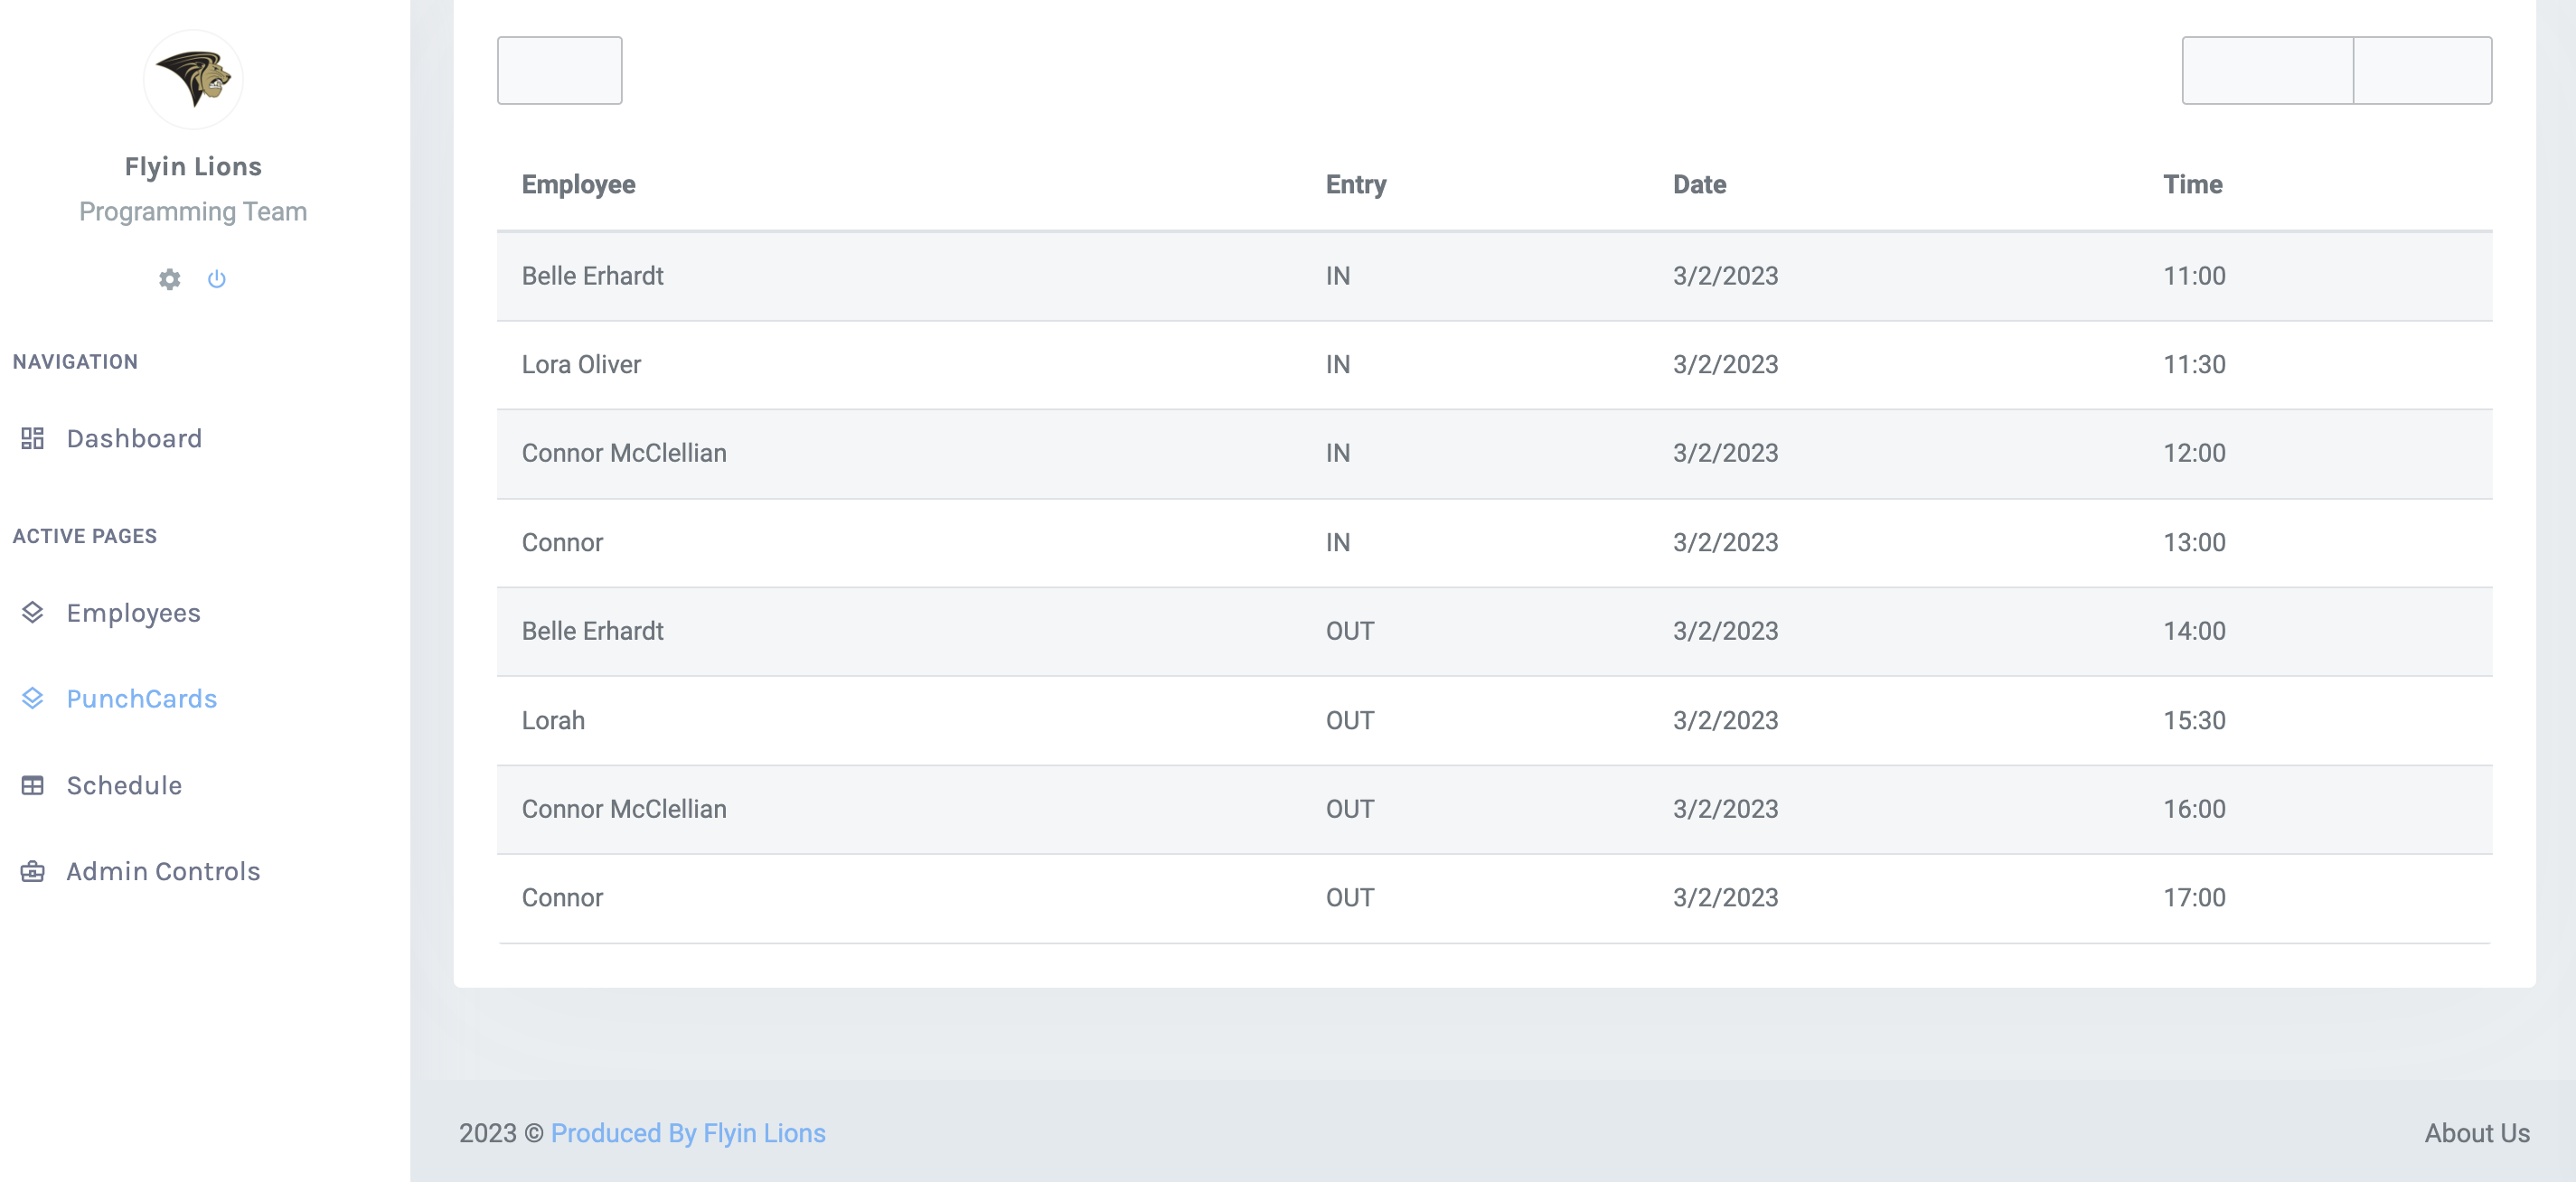The height and width of the screenshot is (1182, 2576).
Task: Open the About Us link
Action: click(2476, 1132)
